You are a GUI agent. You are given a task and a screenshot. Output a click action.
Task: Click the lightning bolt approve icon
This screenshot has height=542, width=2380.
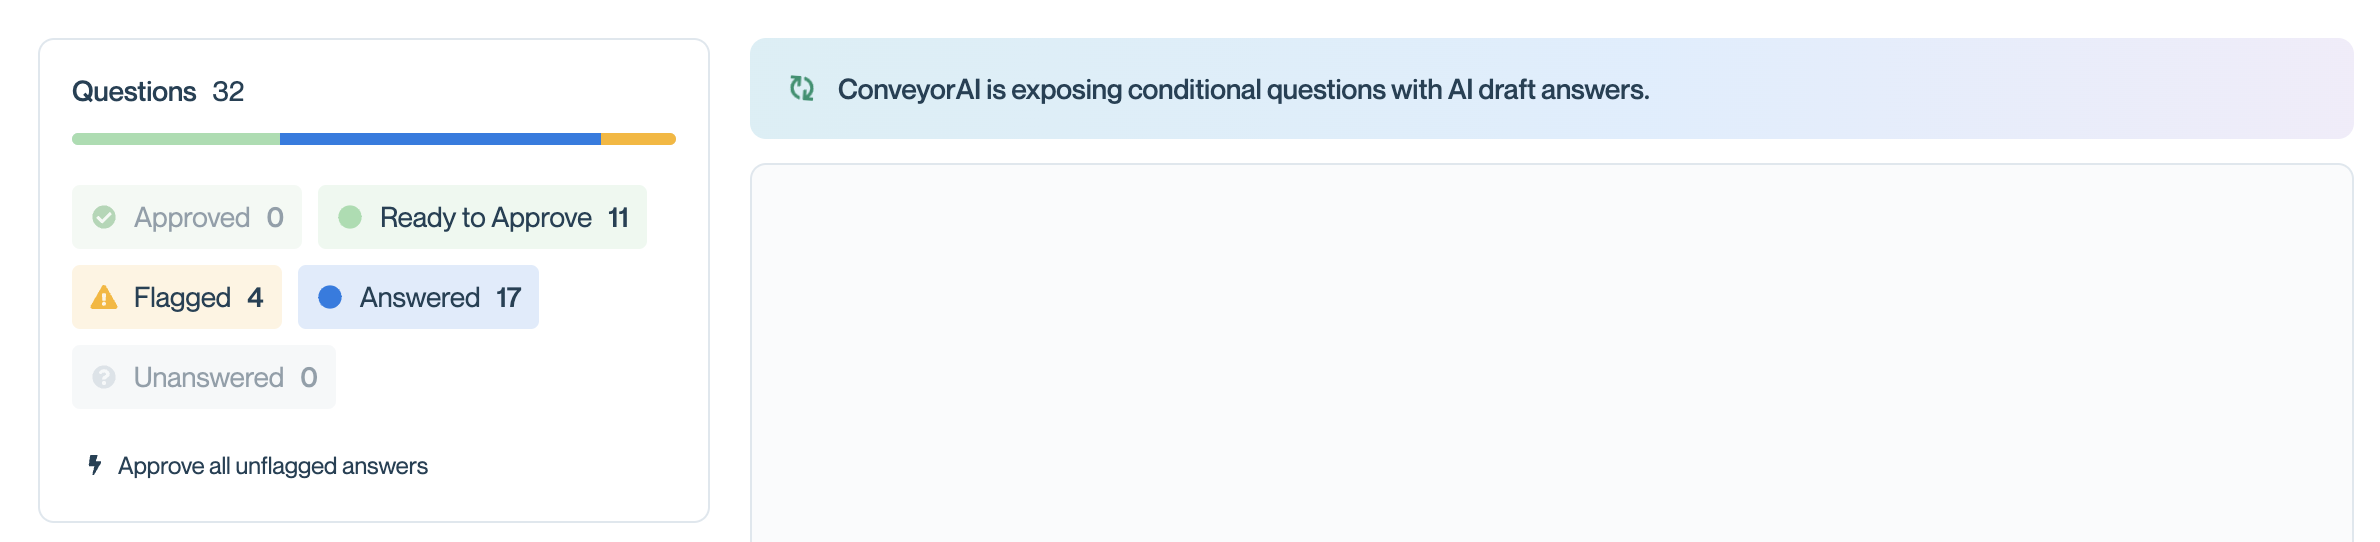point(95,465)
